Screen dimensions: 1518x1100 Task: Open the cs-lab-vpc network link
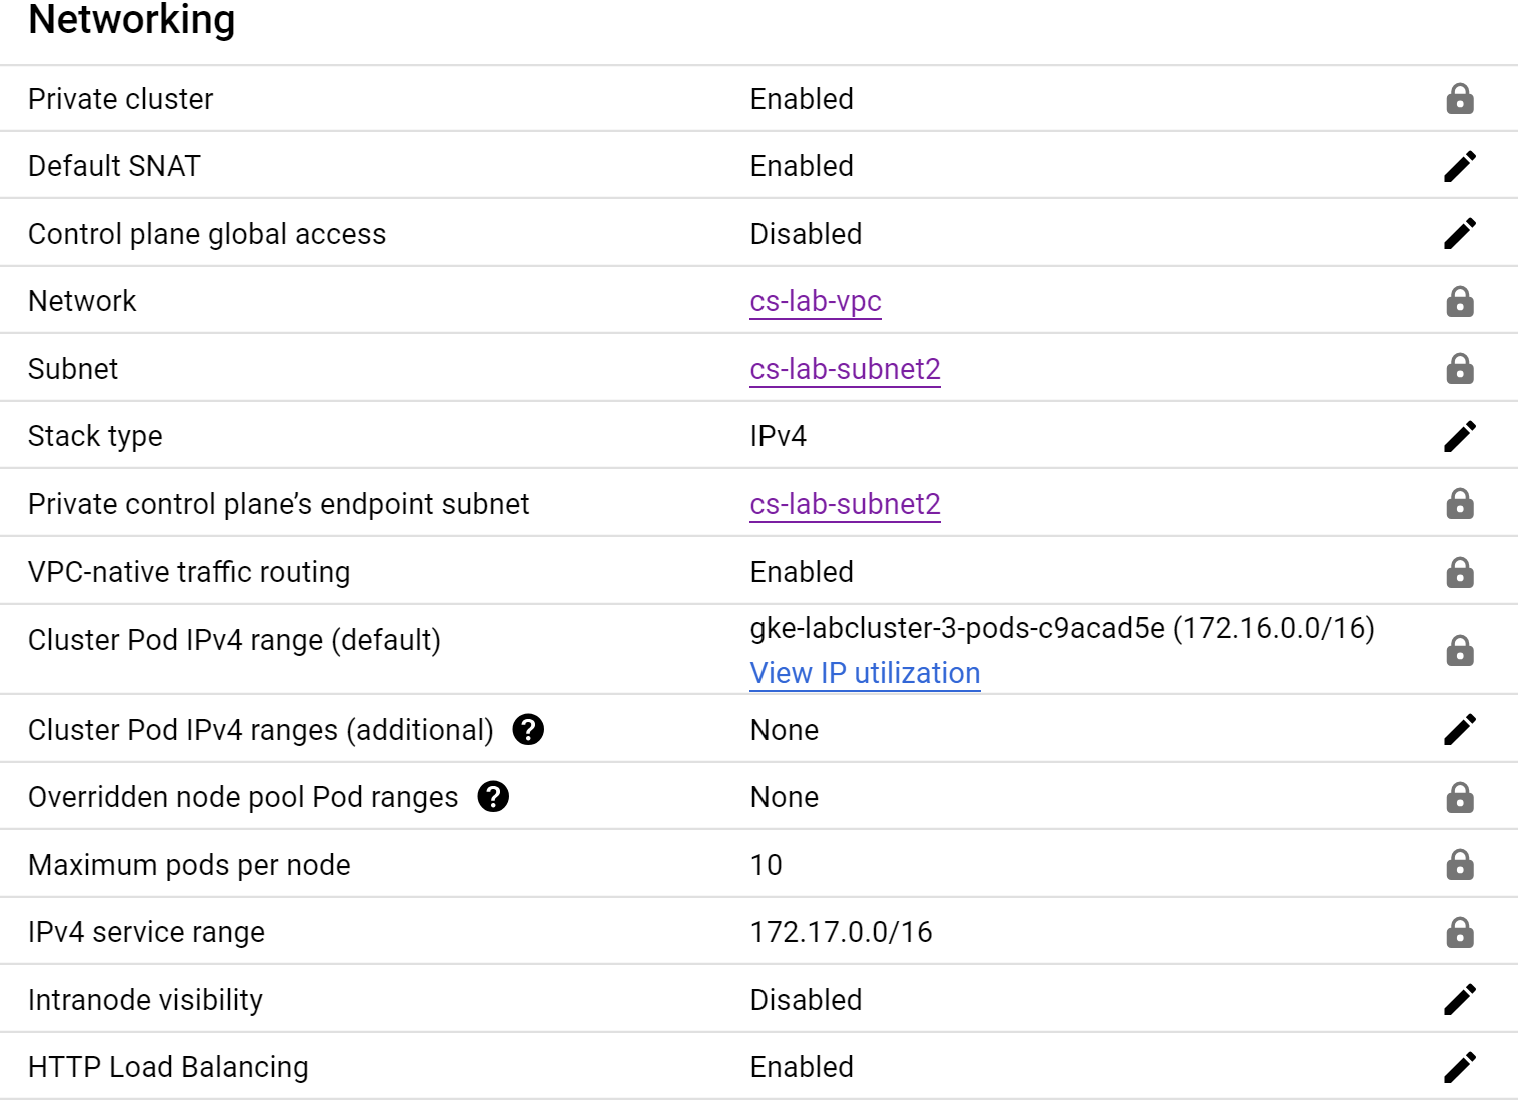815,301
